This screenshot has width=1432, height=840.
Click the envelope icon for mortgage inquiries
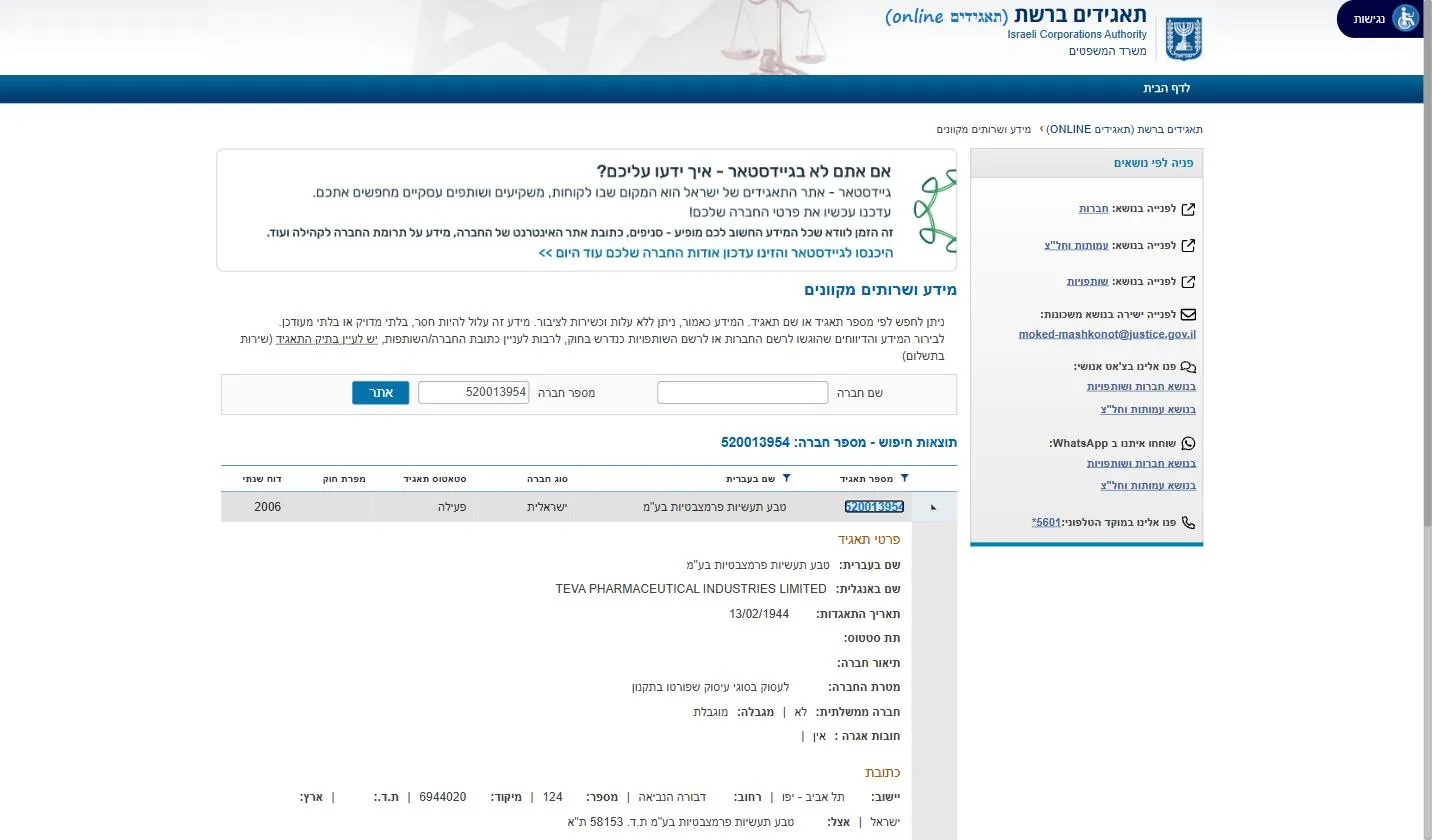click(x=1188, y=314)
